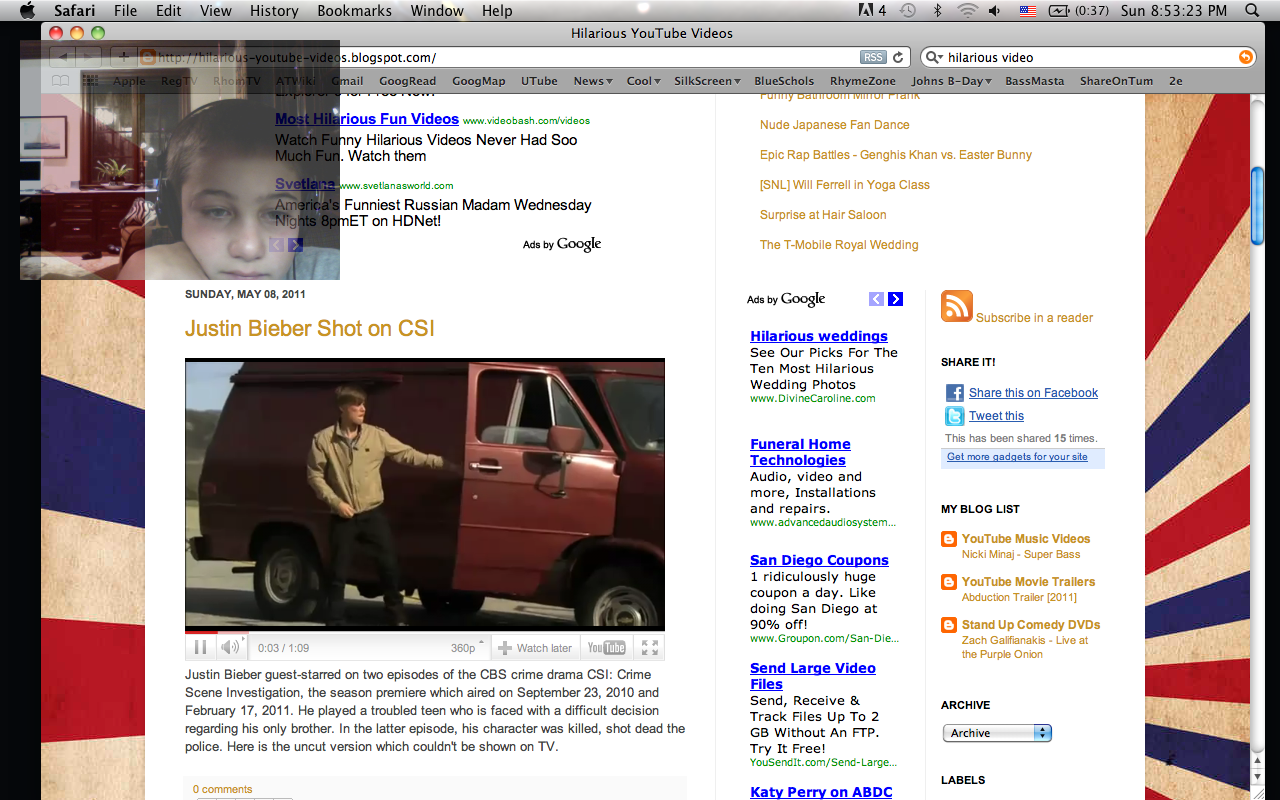Click Most Hilarious Fun Videos ad link
The height and width of the screenshot is (800, 1280).
pos(367,119)
